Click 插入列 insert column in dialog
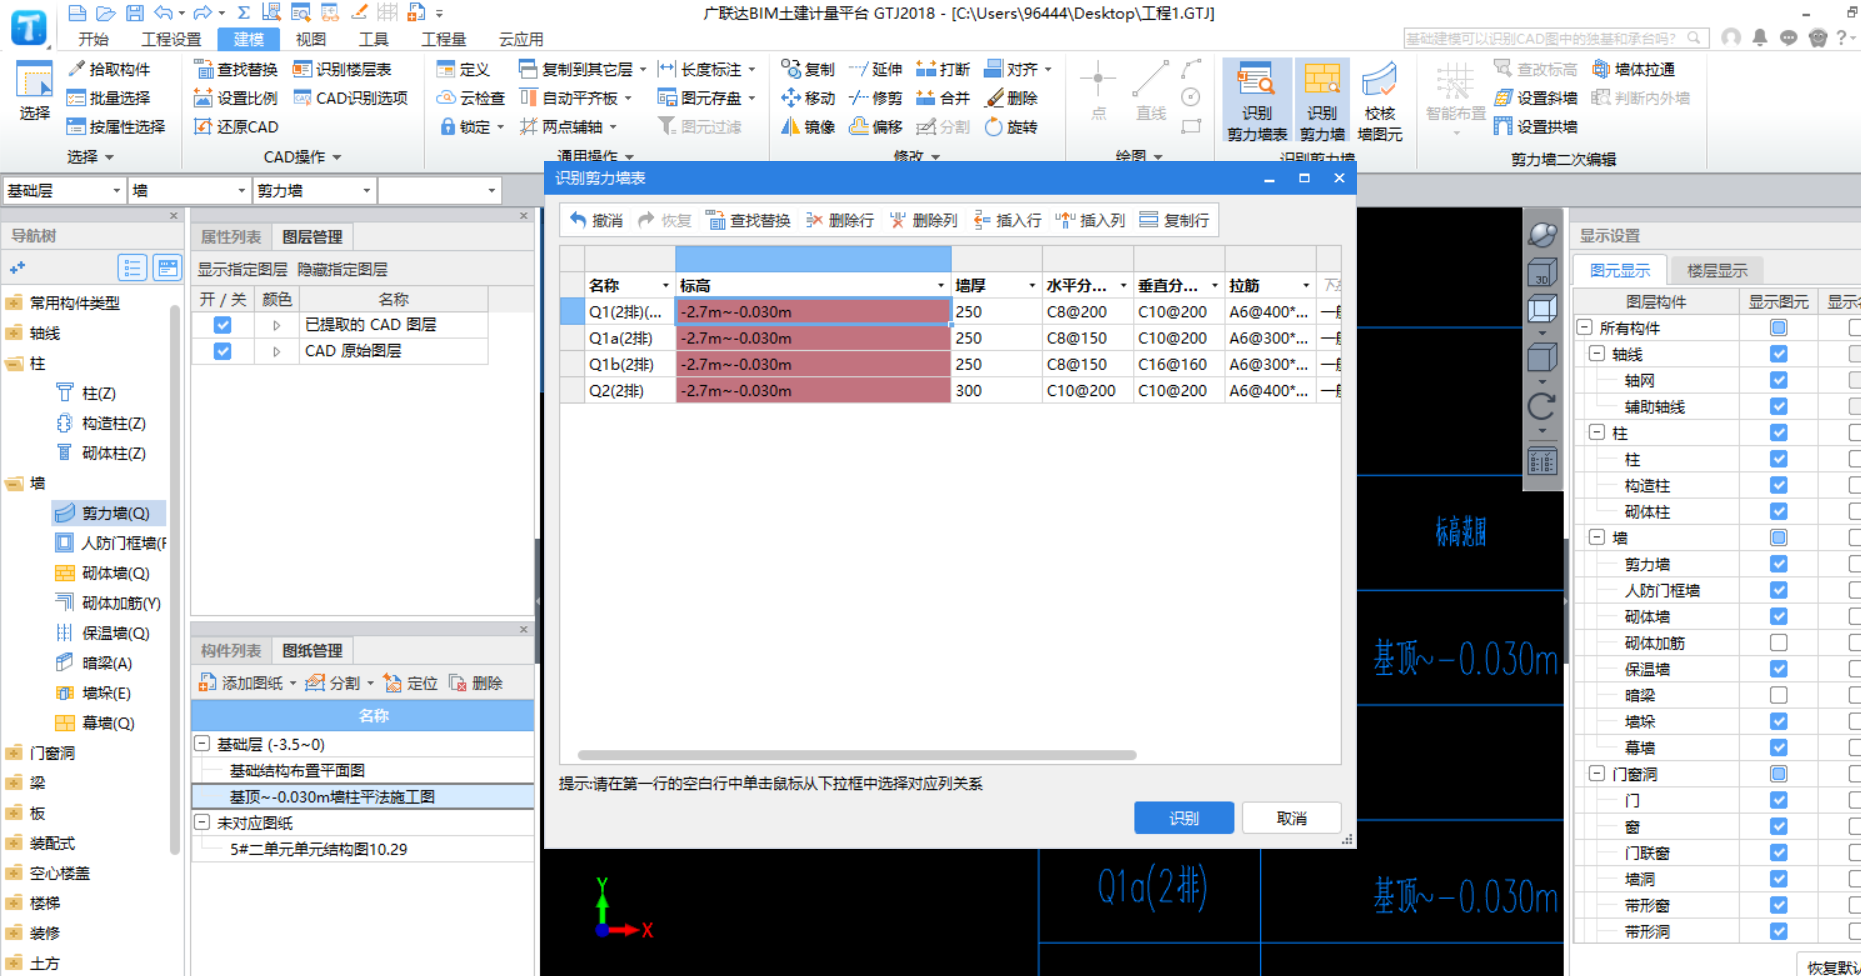This screenshot has height=976, width=1861. click(x=1091, y=220)
